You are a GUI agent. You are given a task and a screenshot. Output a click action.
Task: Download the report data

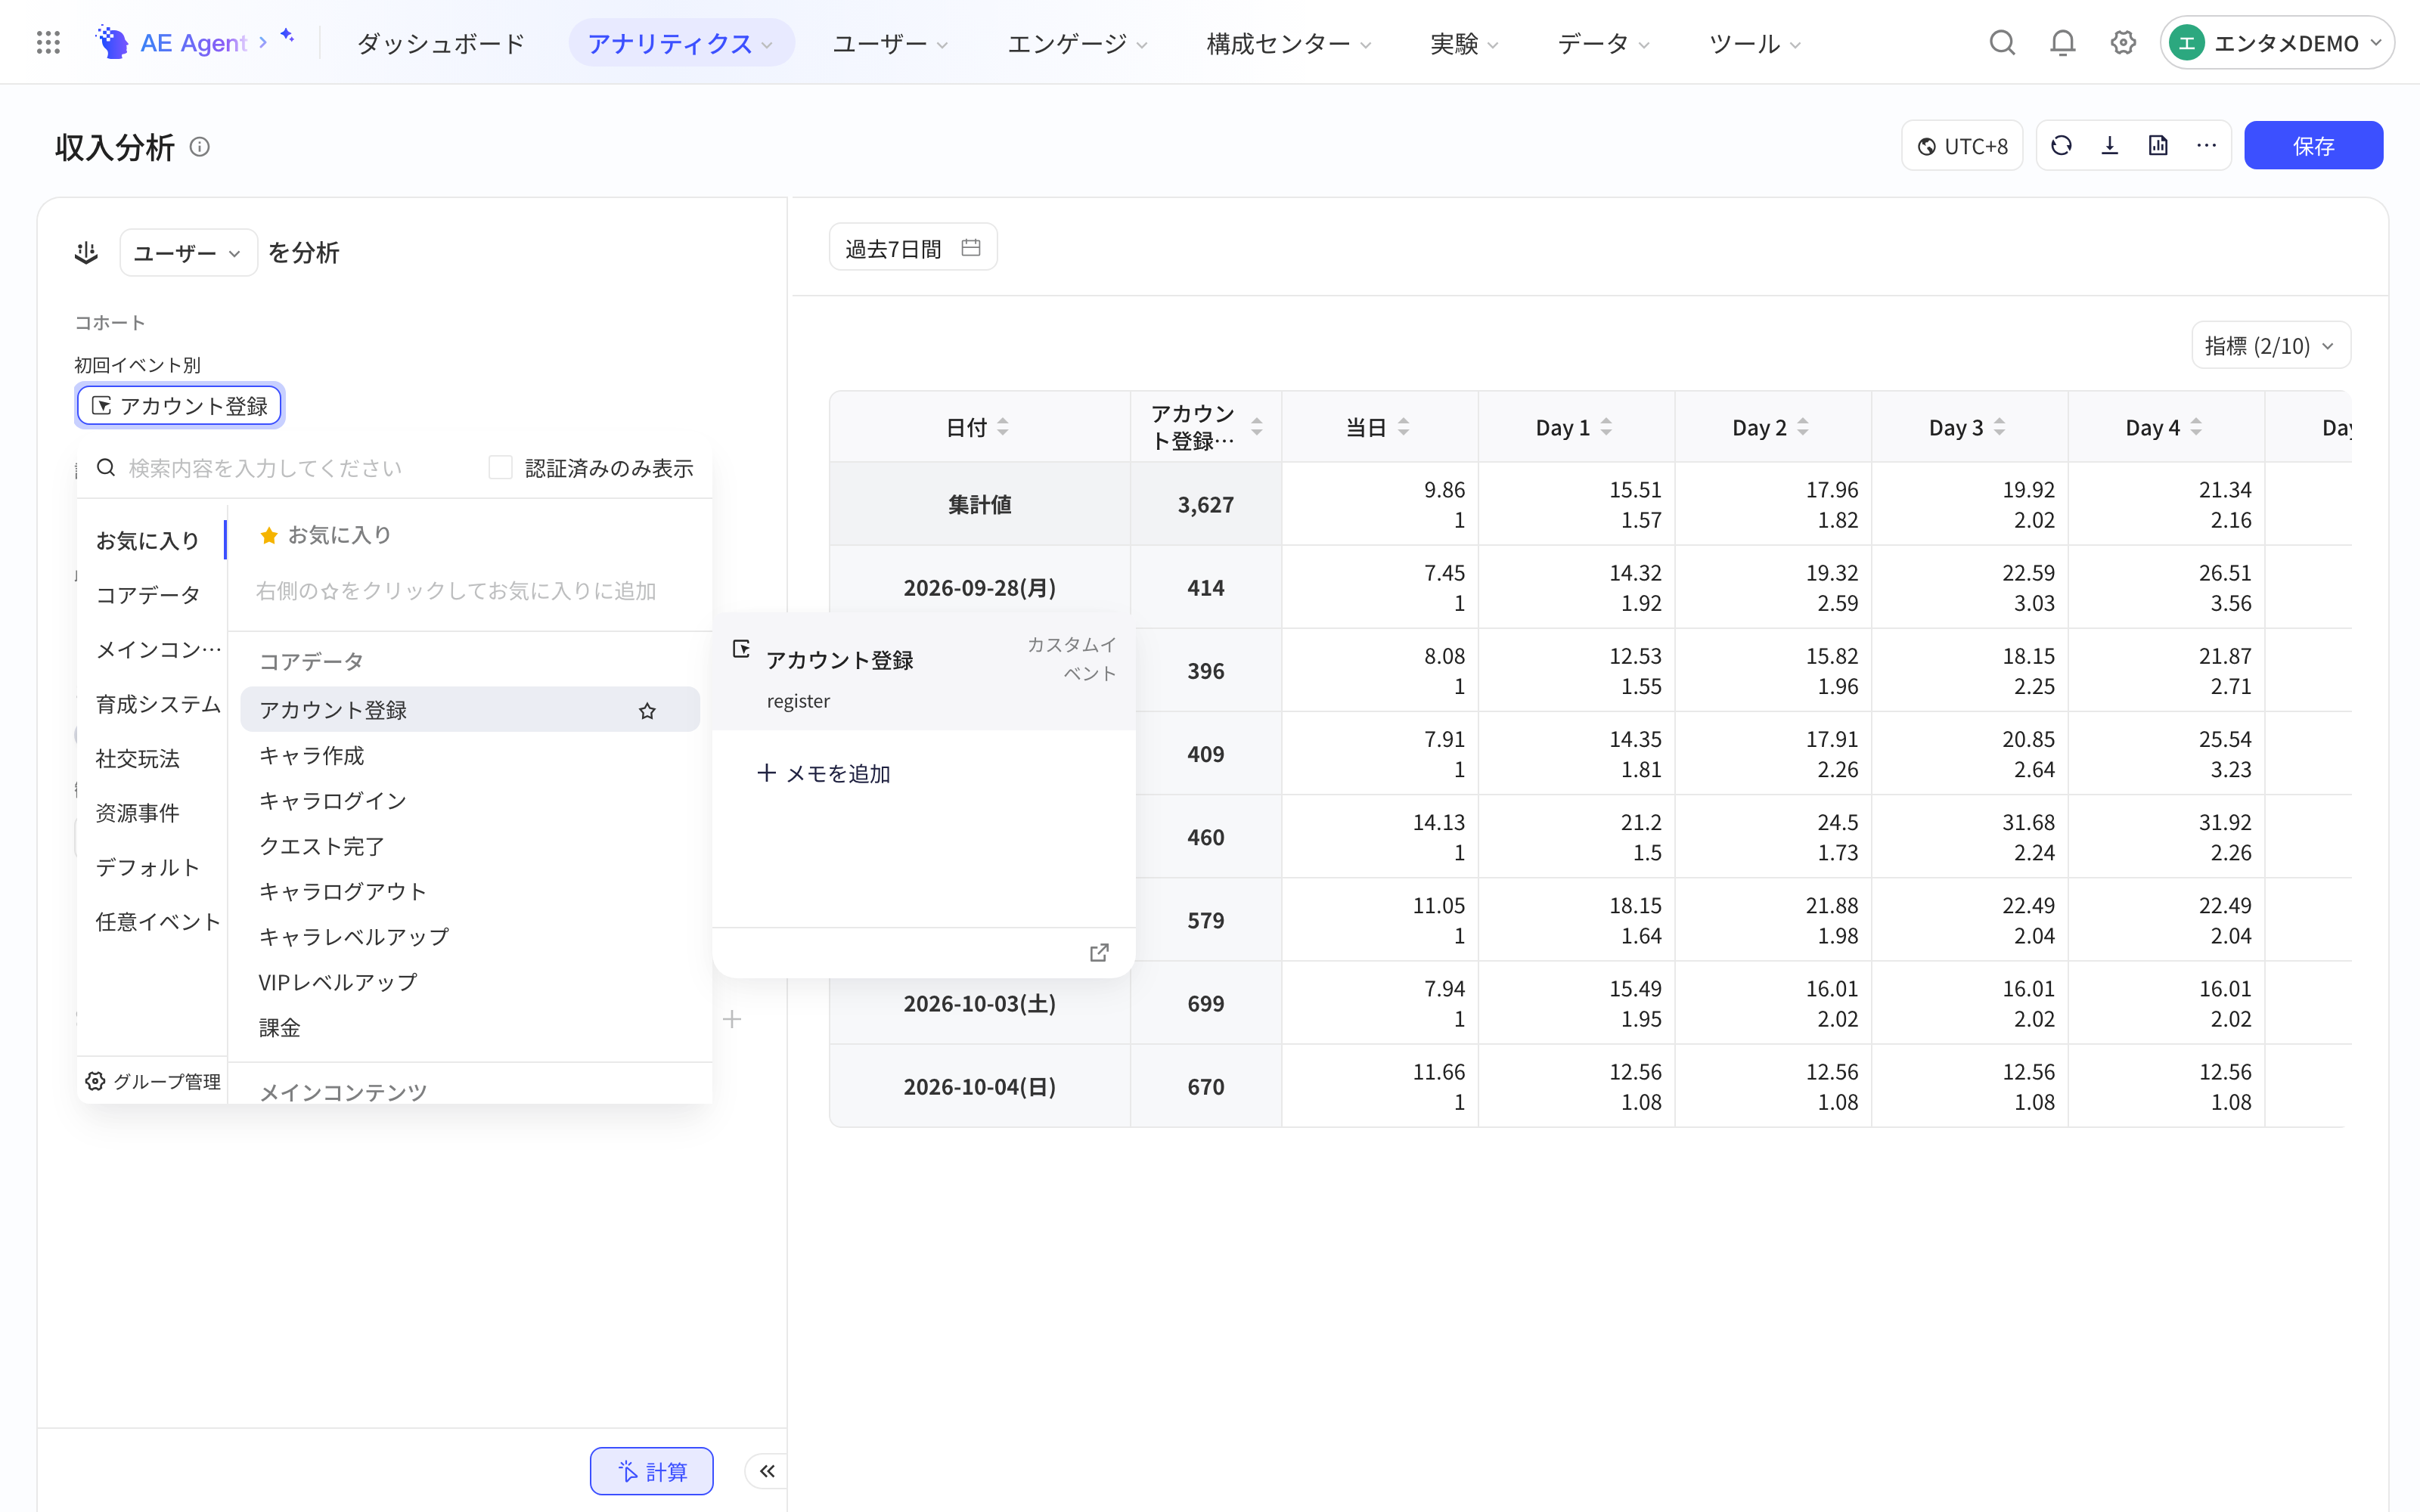click(2110, 146)
